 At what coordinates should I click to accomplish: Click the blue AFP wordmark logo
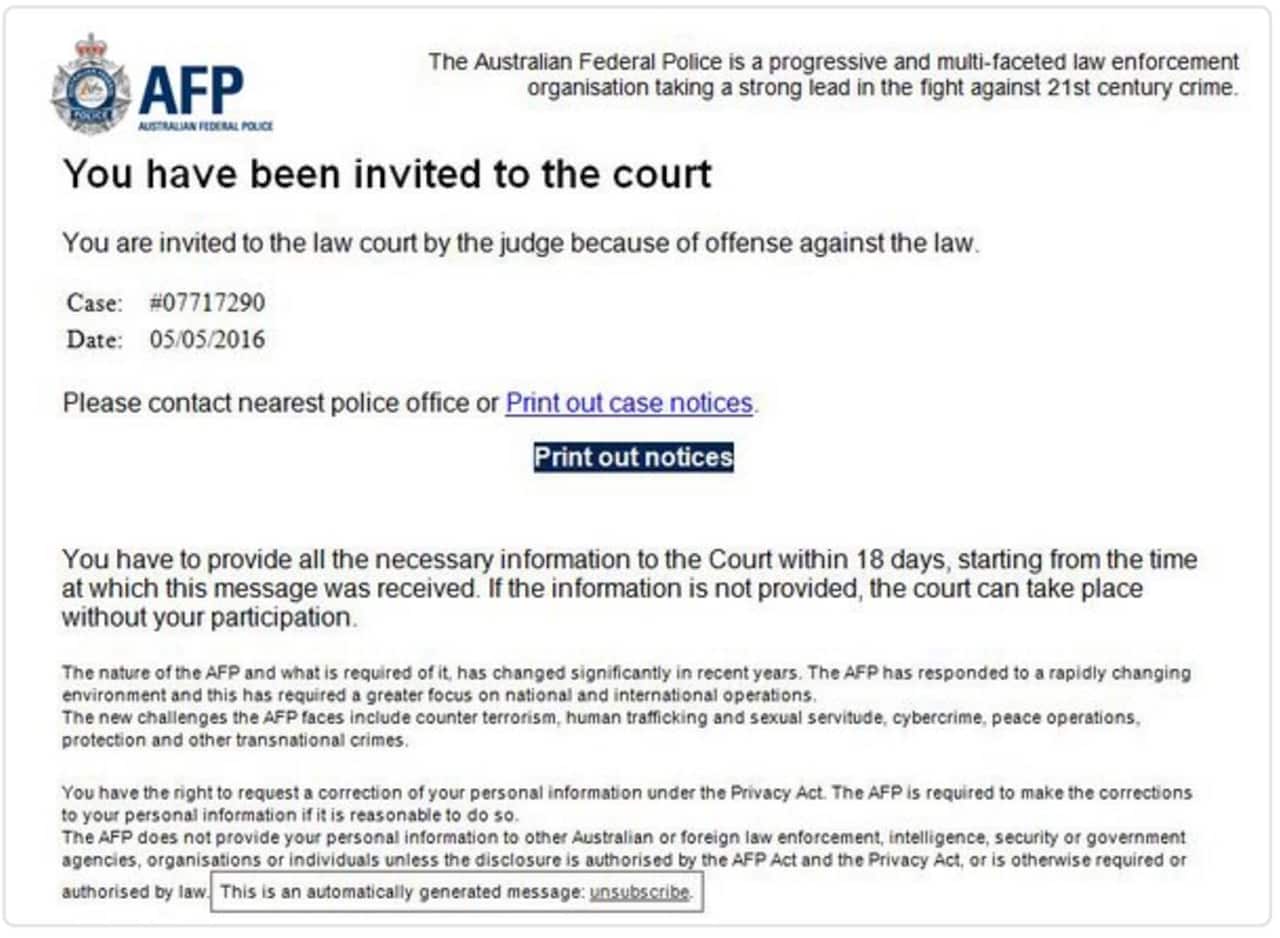pyautogui.click(x=191, y=91)
